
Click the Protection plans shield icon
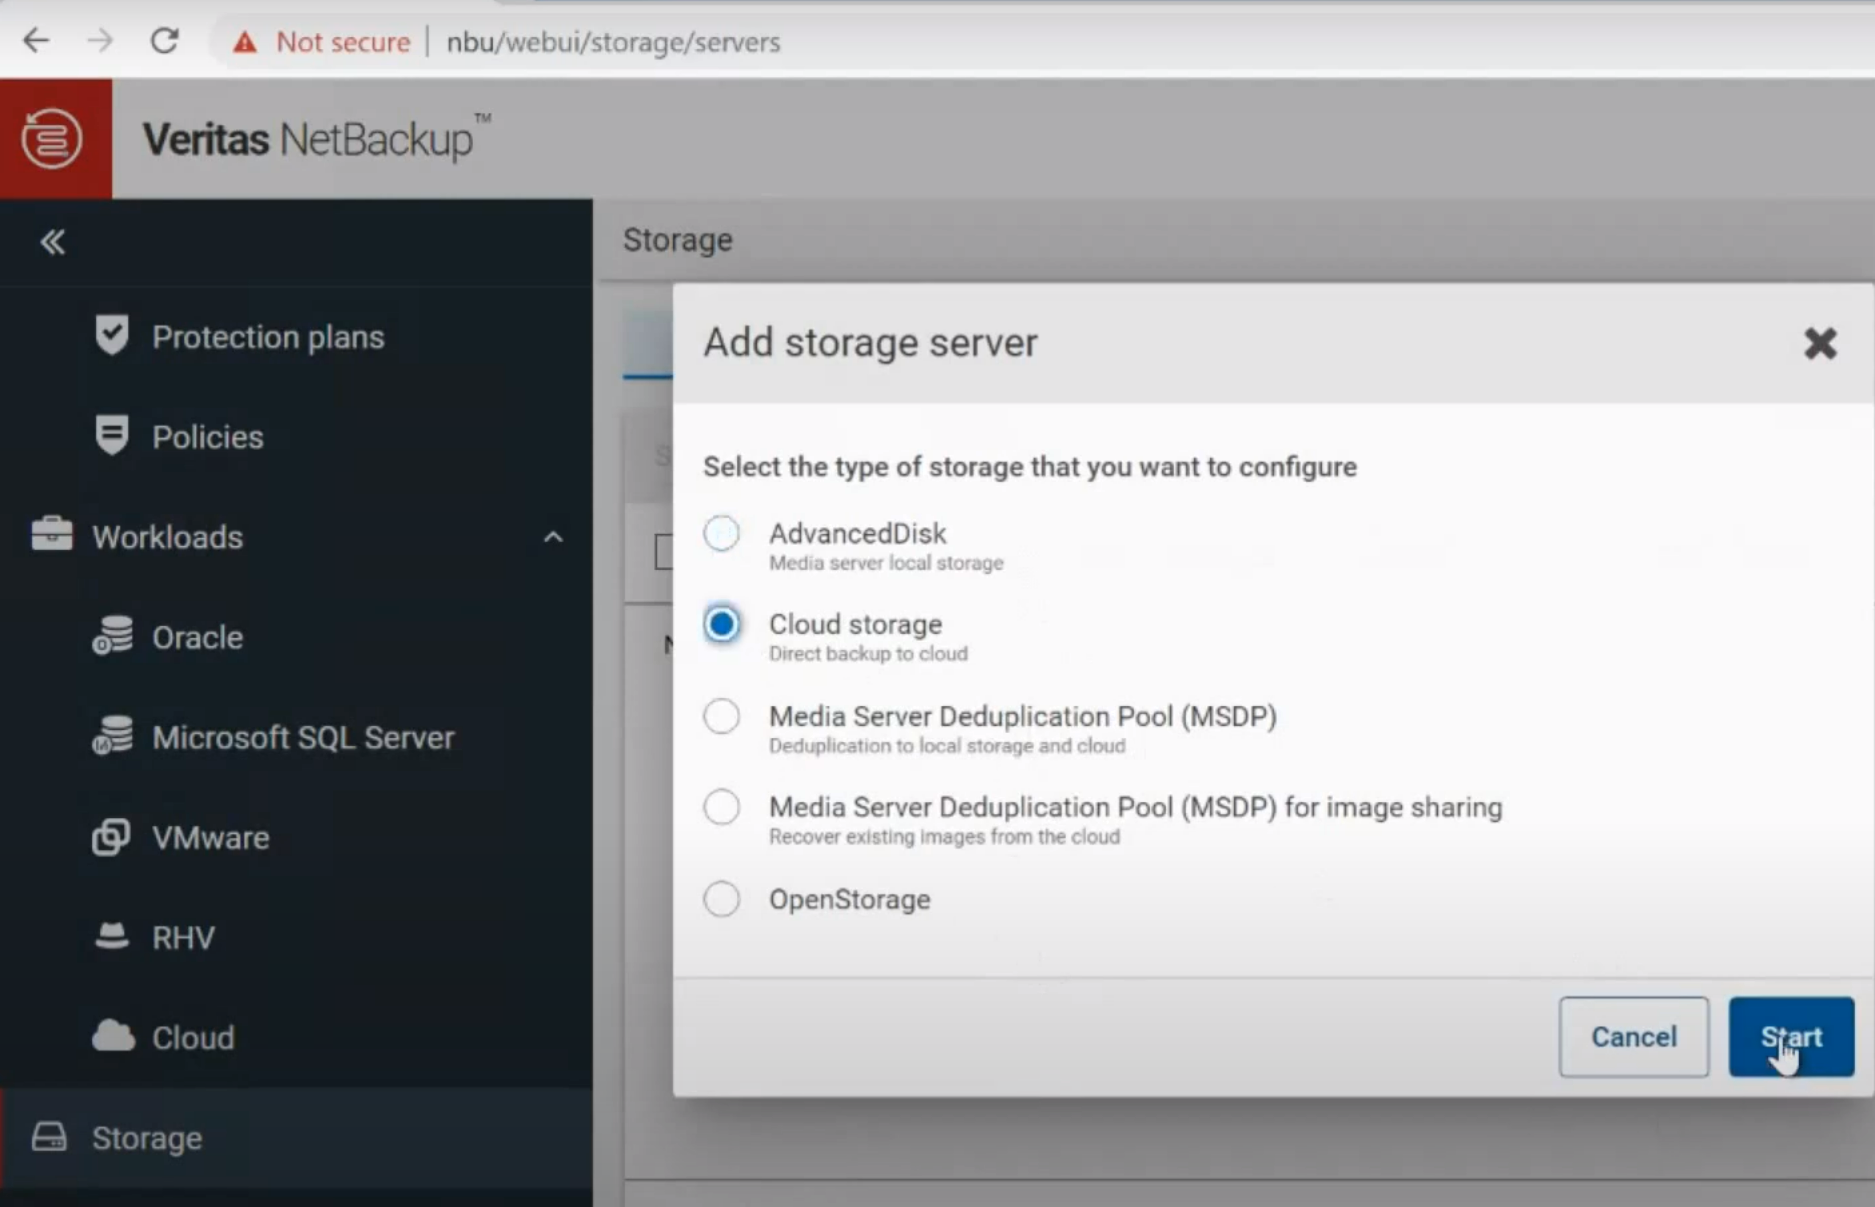point(112,335)
